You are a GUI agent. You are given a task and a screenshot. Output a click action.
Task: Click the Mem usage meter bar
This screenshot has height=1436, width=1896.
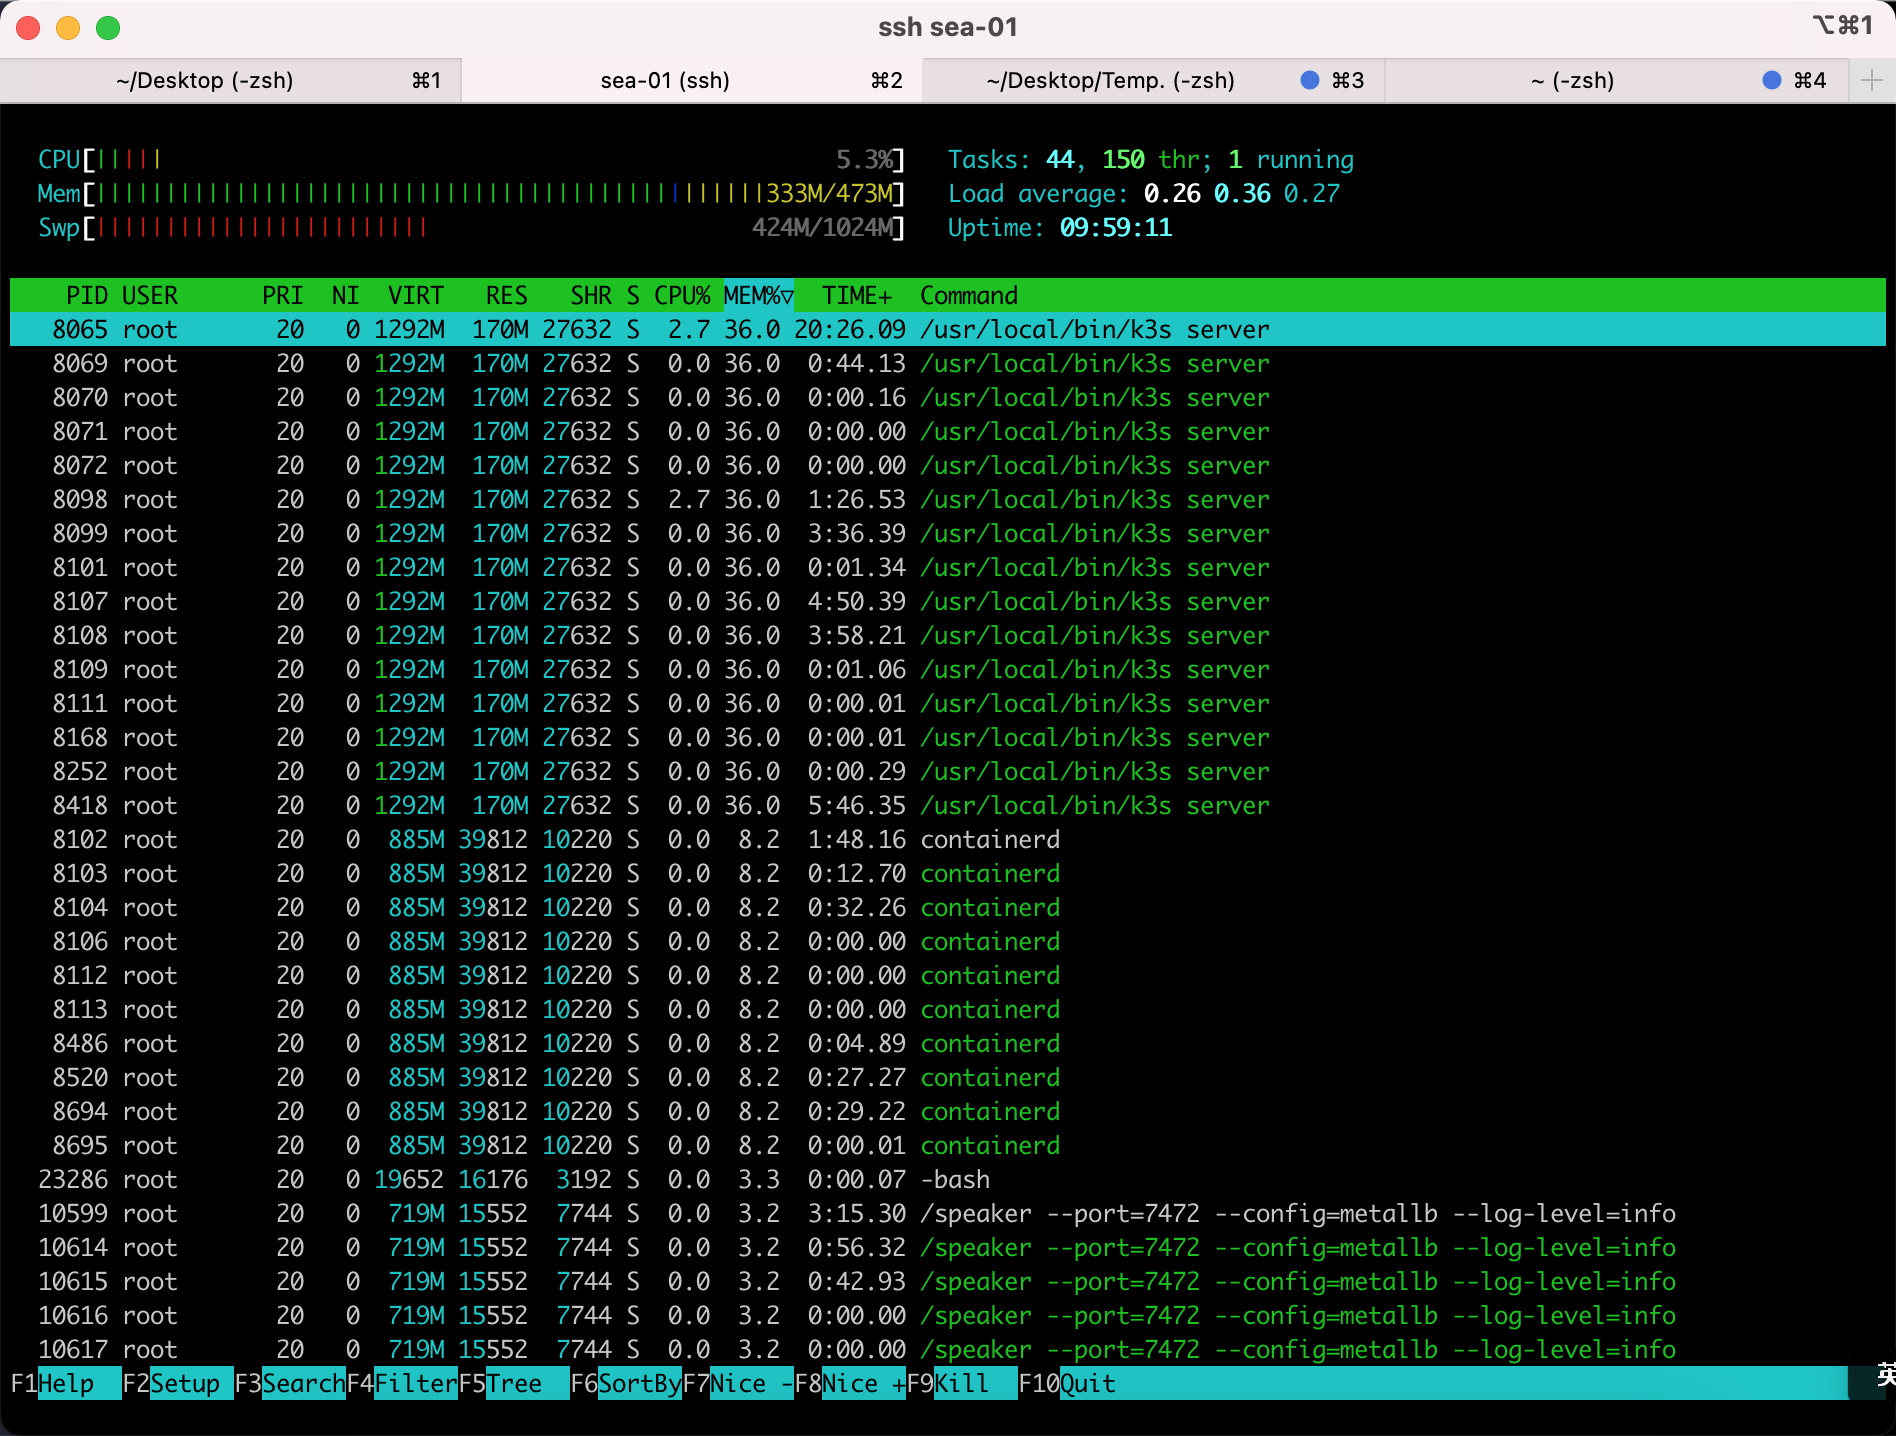point(471,193)
